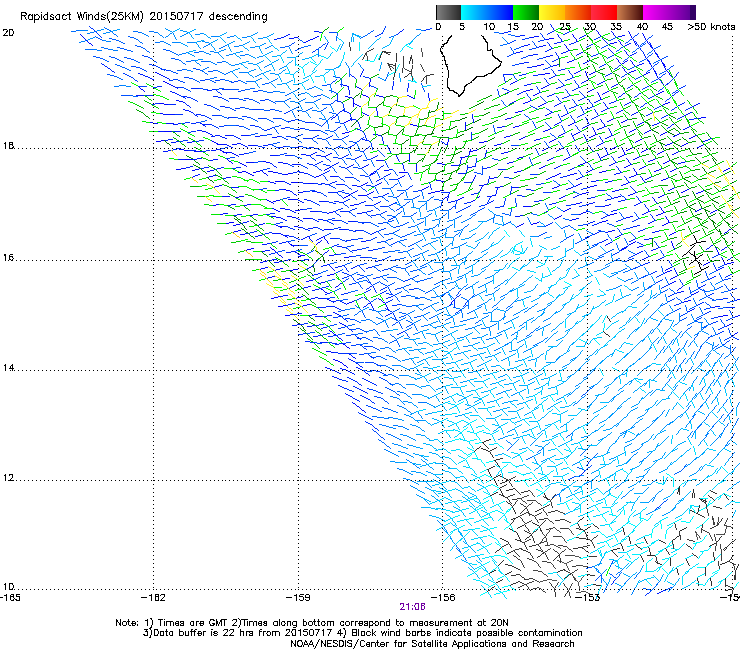Viewport: 740px width, 650px height.
Task: Click the latitude label 18
Action: 8,146
